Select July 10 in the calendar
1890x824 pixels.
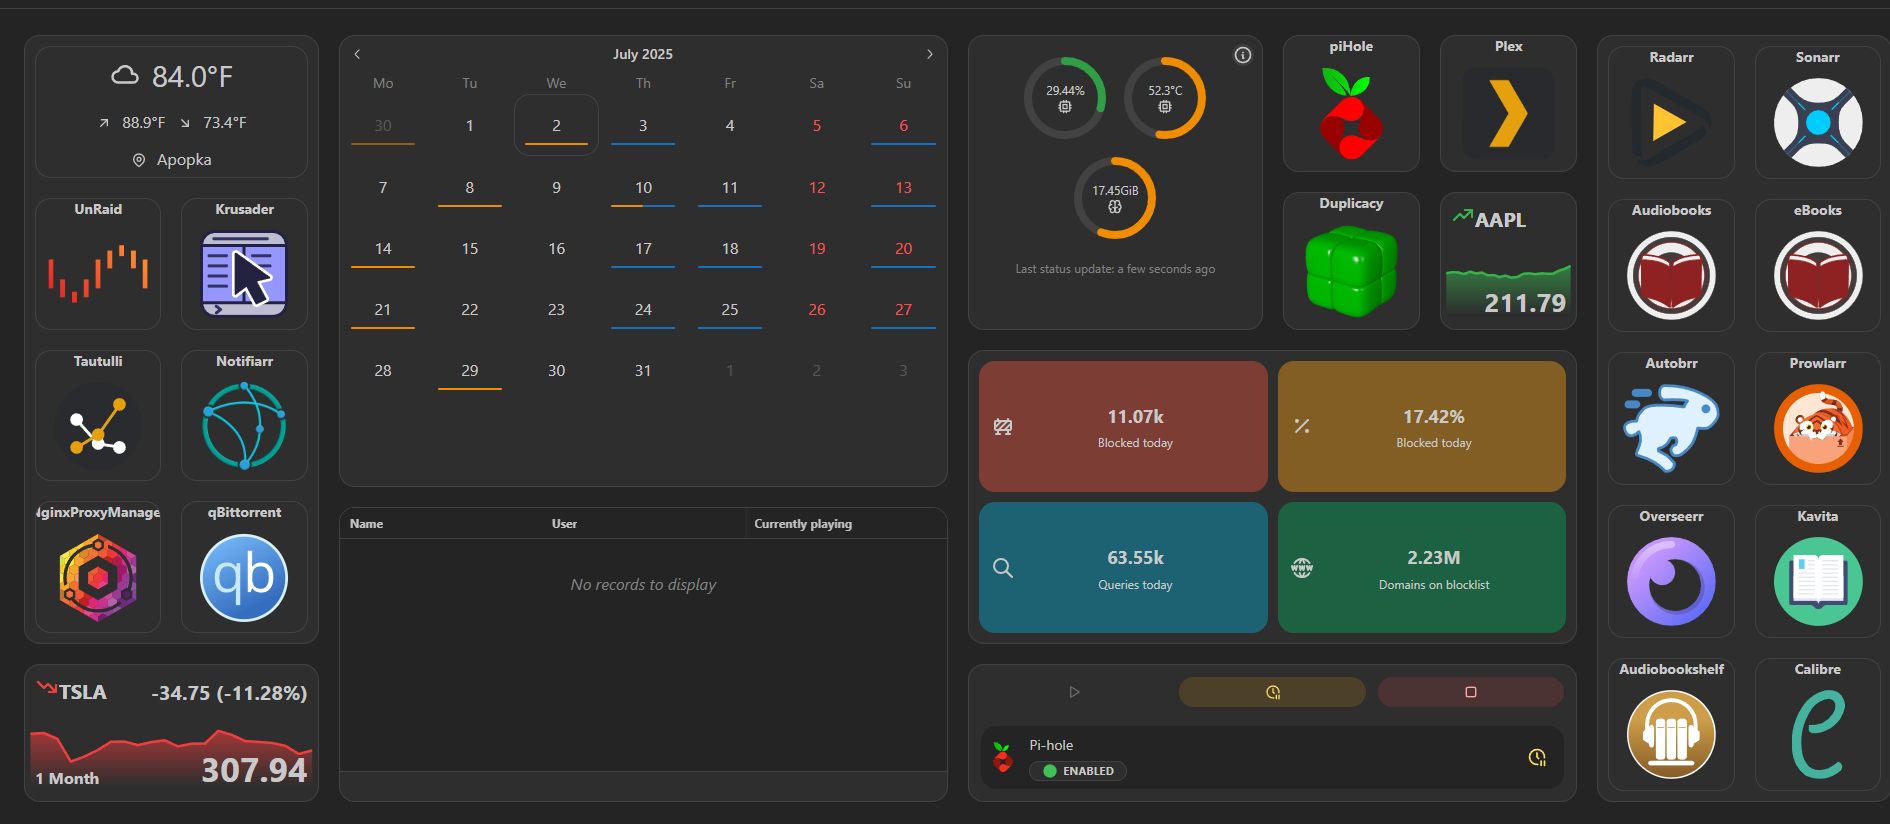tap(643, 187)
